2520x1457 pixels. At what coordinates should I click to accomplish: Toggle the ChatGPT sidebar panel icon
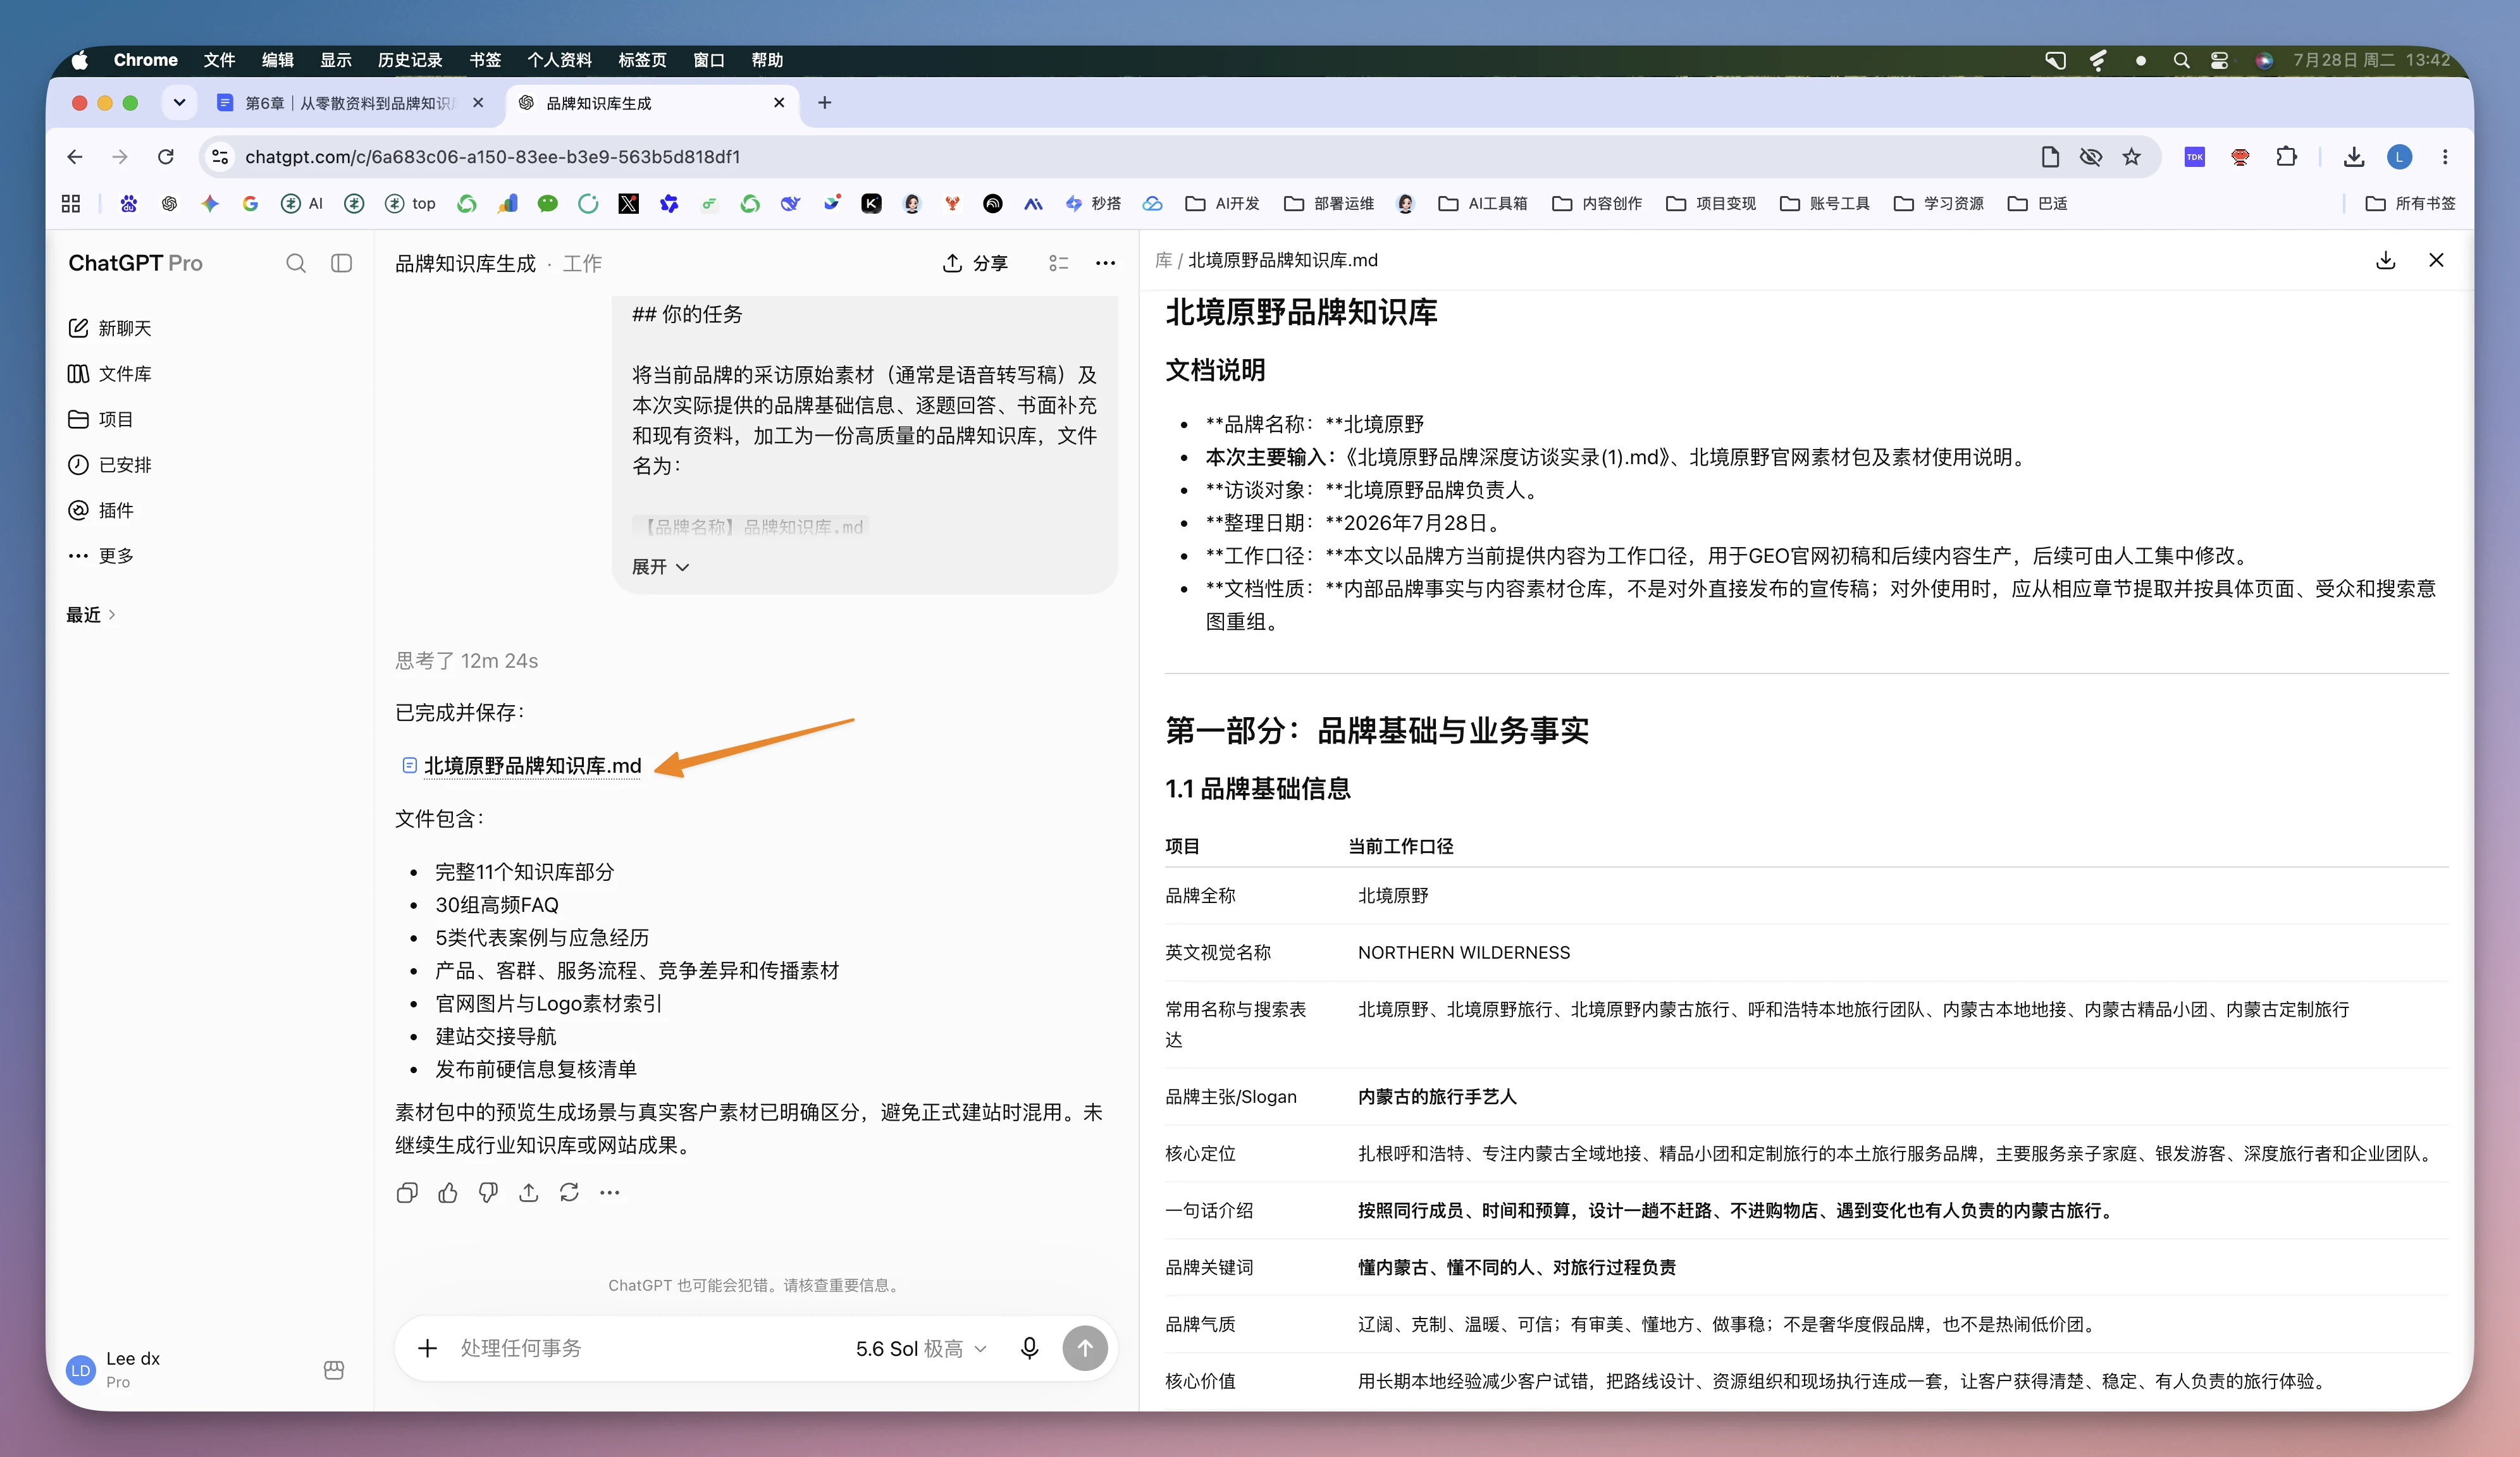341,263
